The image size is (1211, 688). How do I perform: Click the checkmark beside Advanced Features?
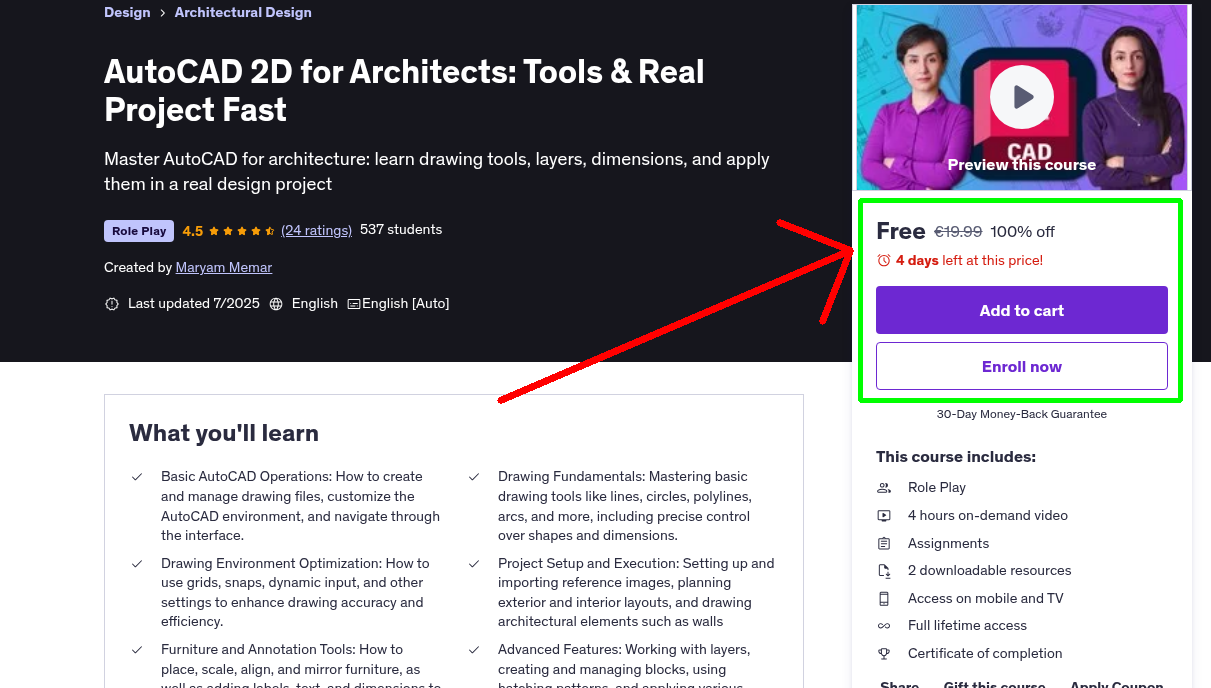[474, 650]
